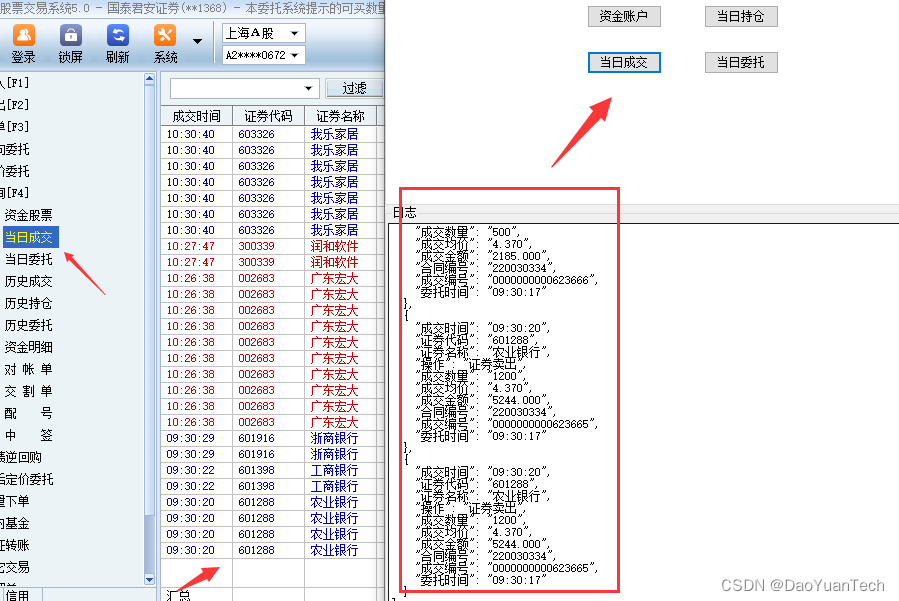This screenshot has width=899, height=601.
Task: Click the 信用 tab at the bottom left
Action: click(x=17, y=595)
